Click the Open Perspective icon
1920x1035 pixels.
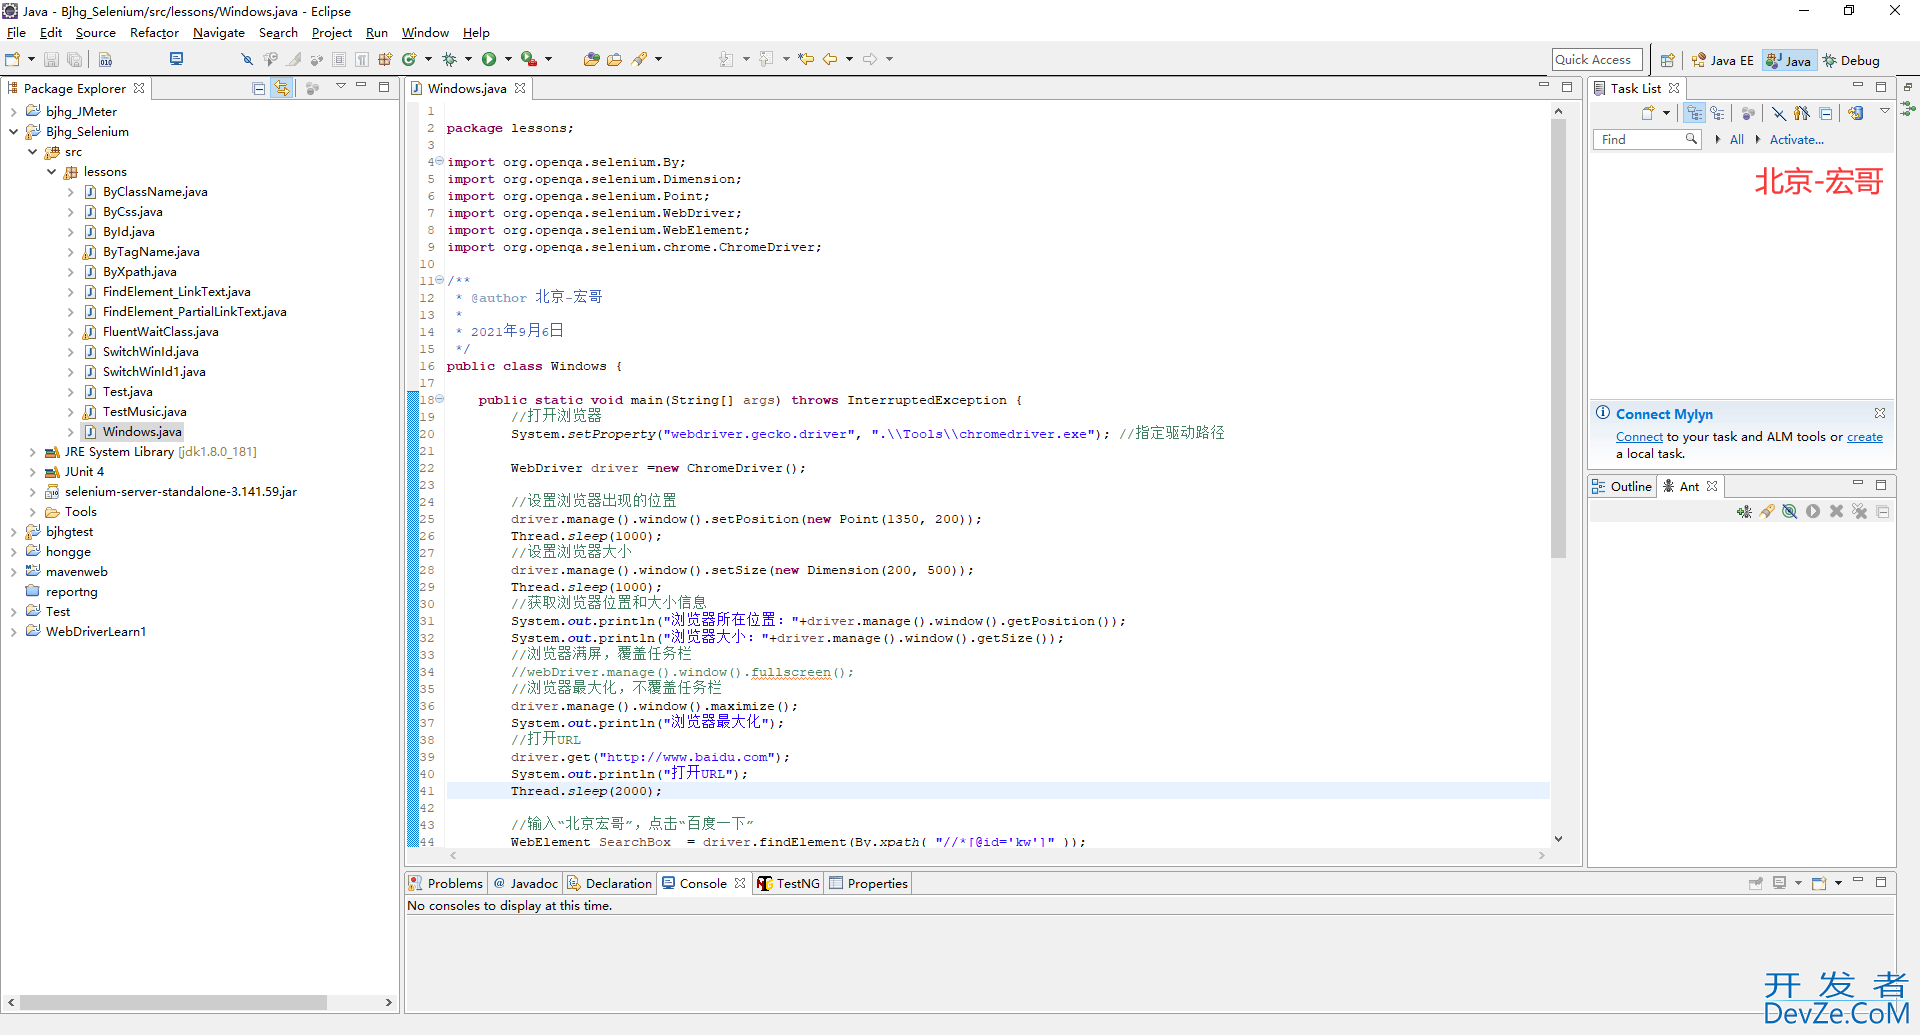1667,60
